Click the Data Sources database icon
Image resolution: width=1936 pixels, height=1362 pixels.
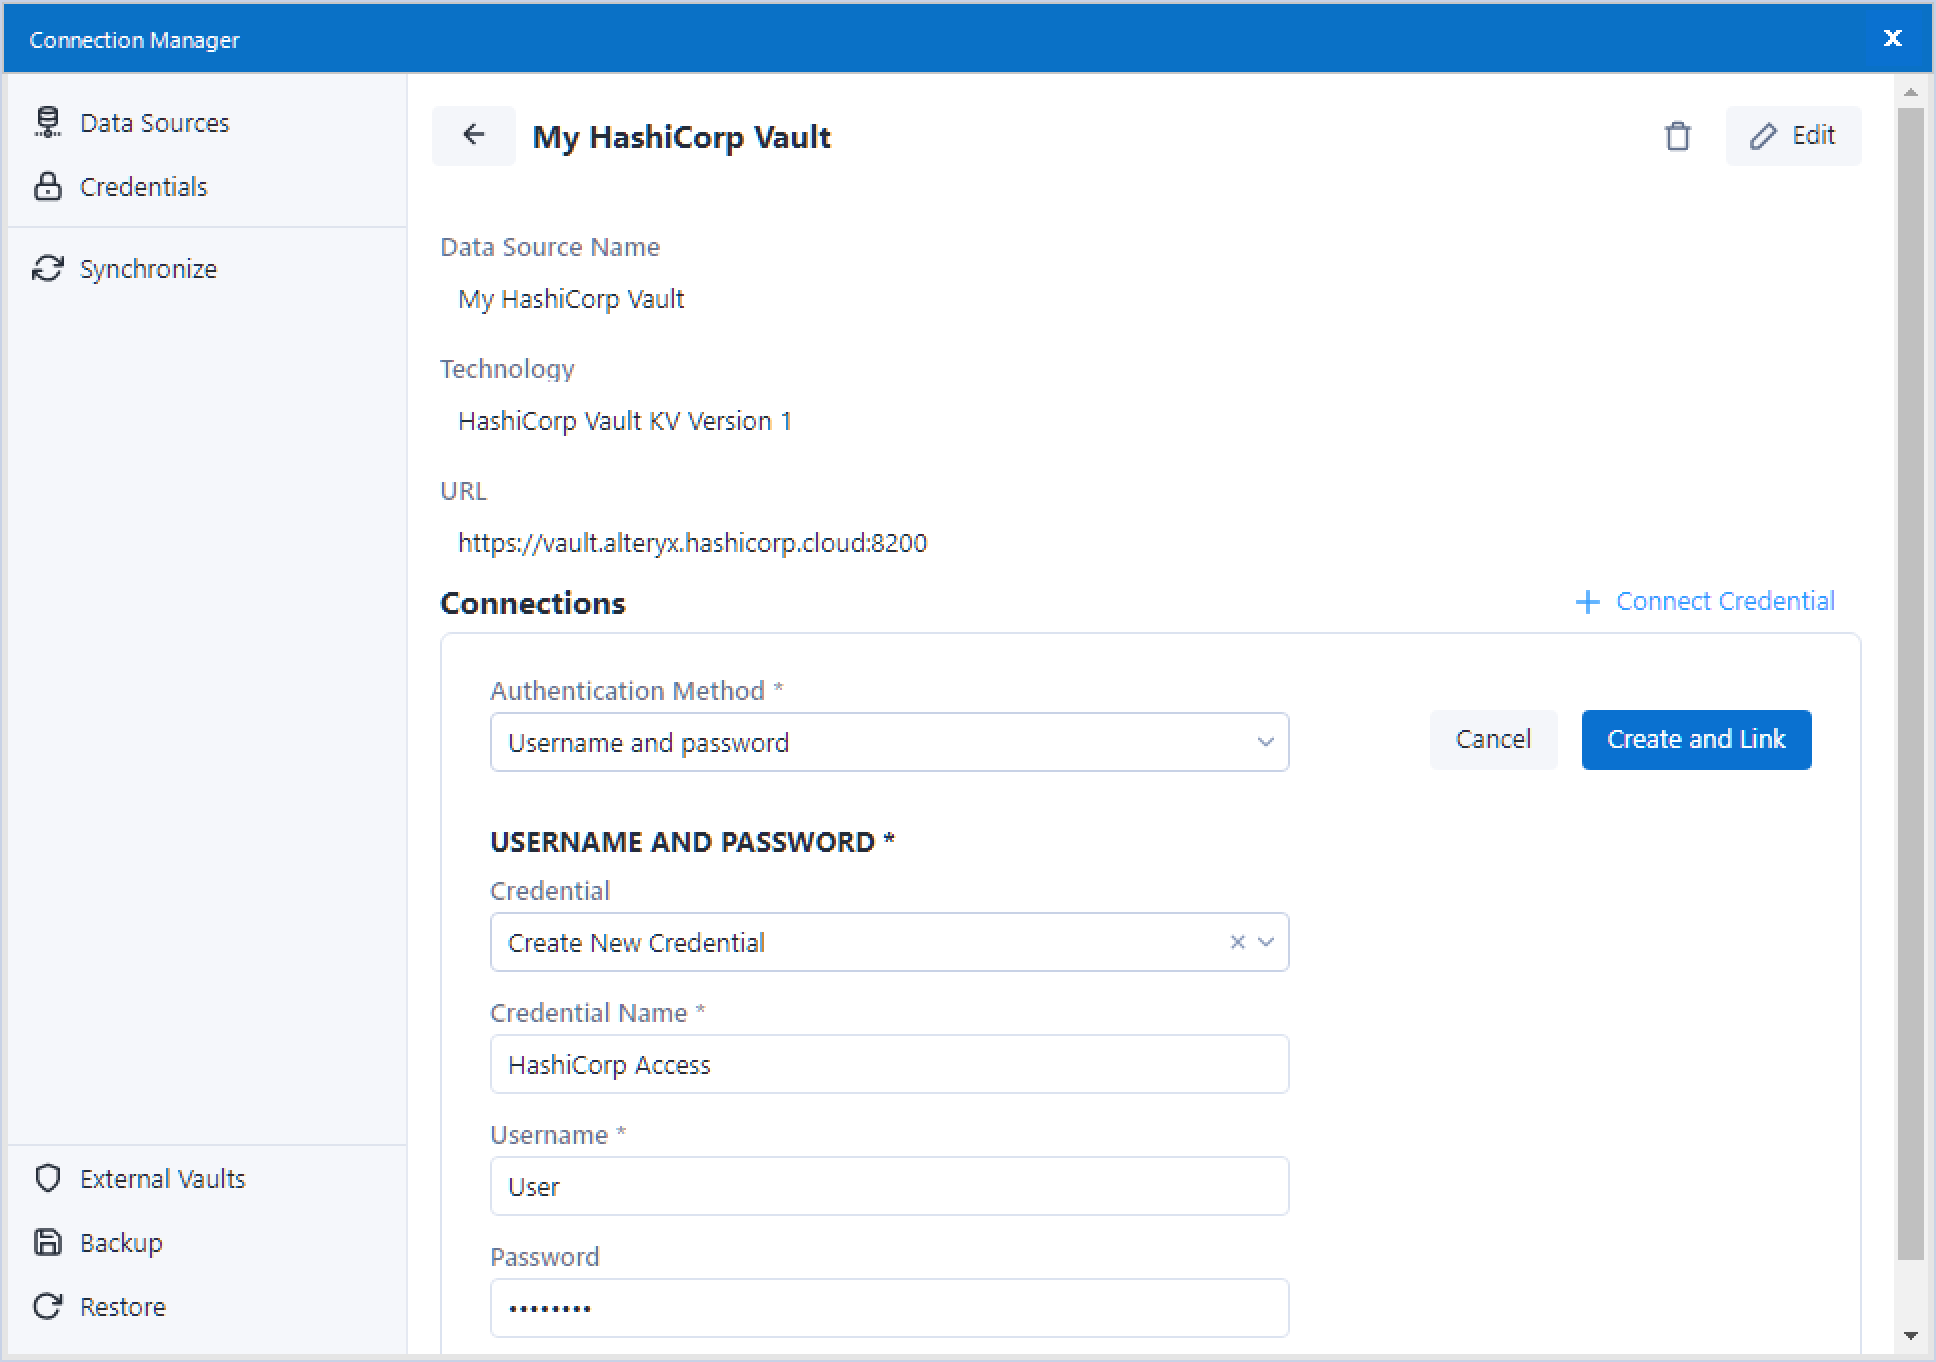click(x=47, y=122)
